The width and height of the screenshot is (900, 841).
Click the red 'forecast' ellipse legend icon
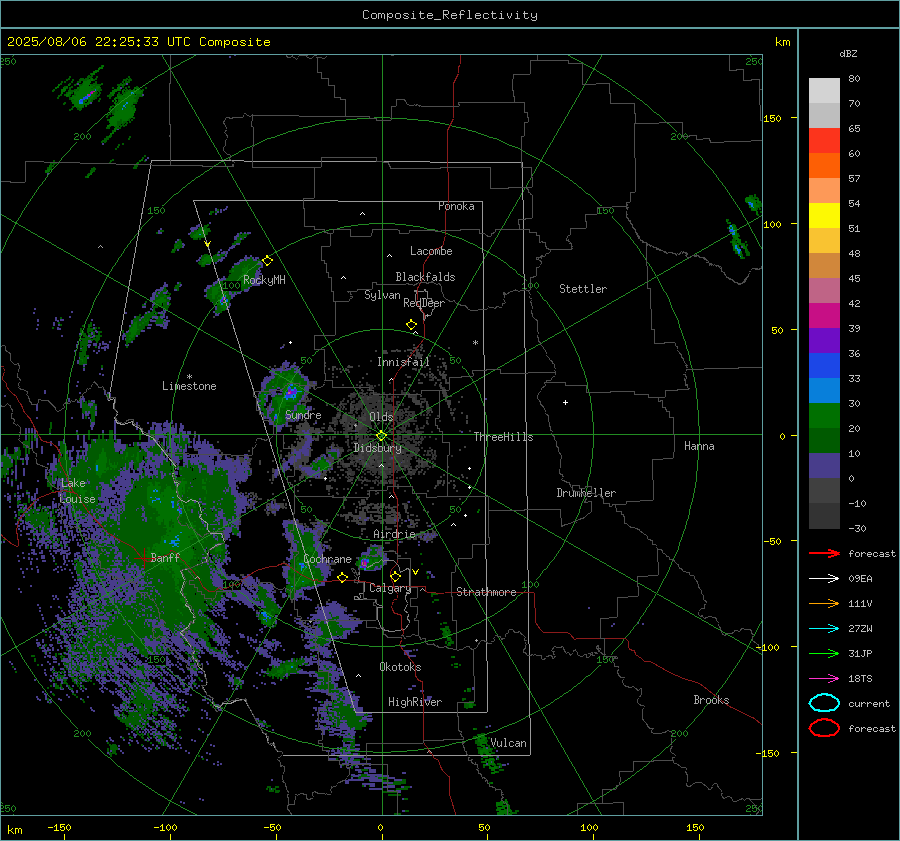(824, 728)
